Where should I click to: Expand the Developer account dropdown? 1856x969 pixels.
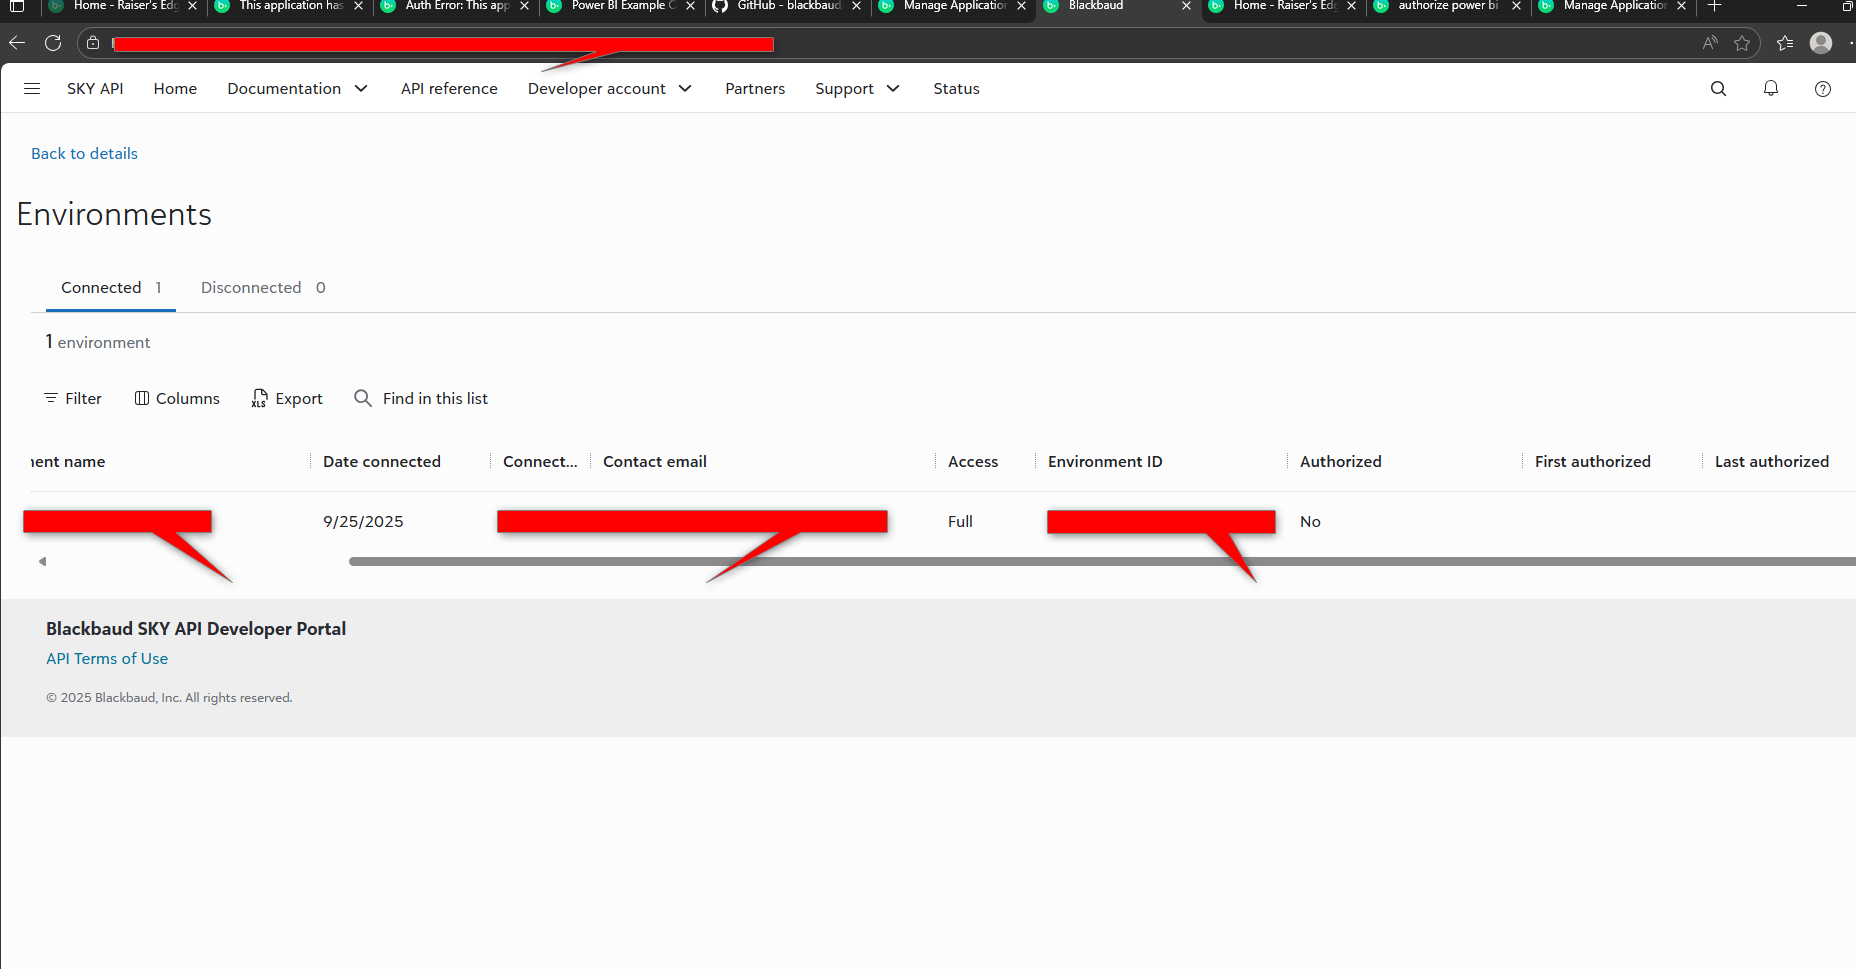(610, 89)
